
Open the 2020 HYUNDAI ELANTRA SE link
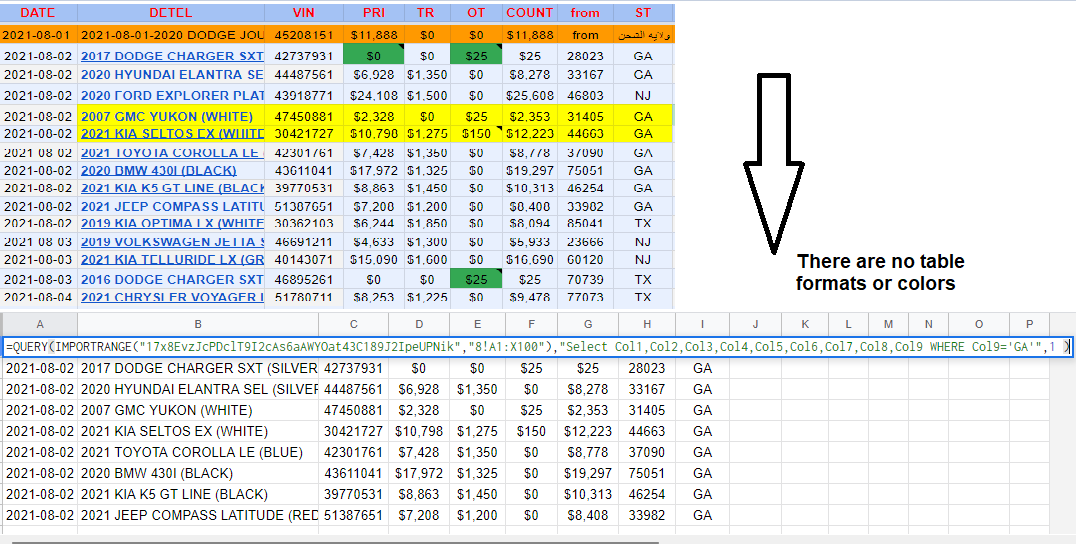172,75
